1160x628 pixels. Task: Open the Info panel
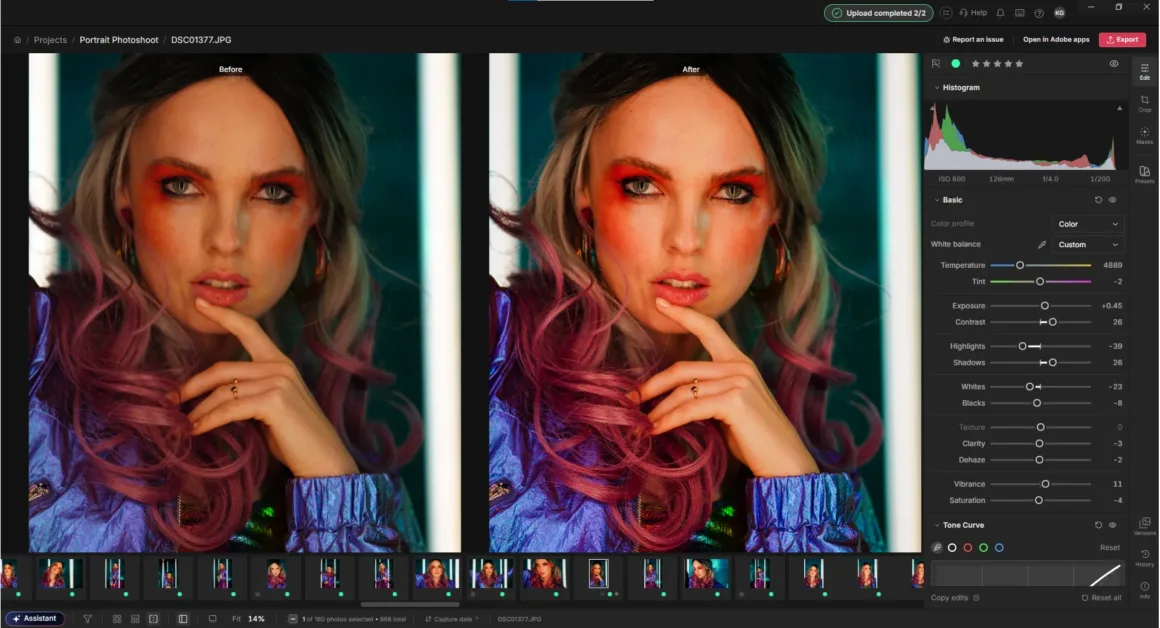1144,590
